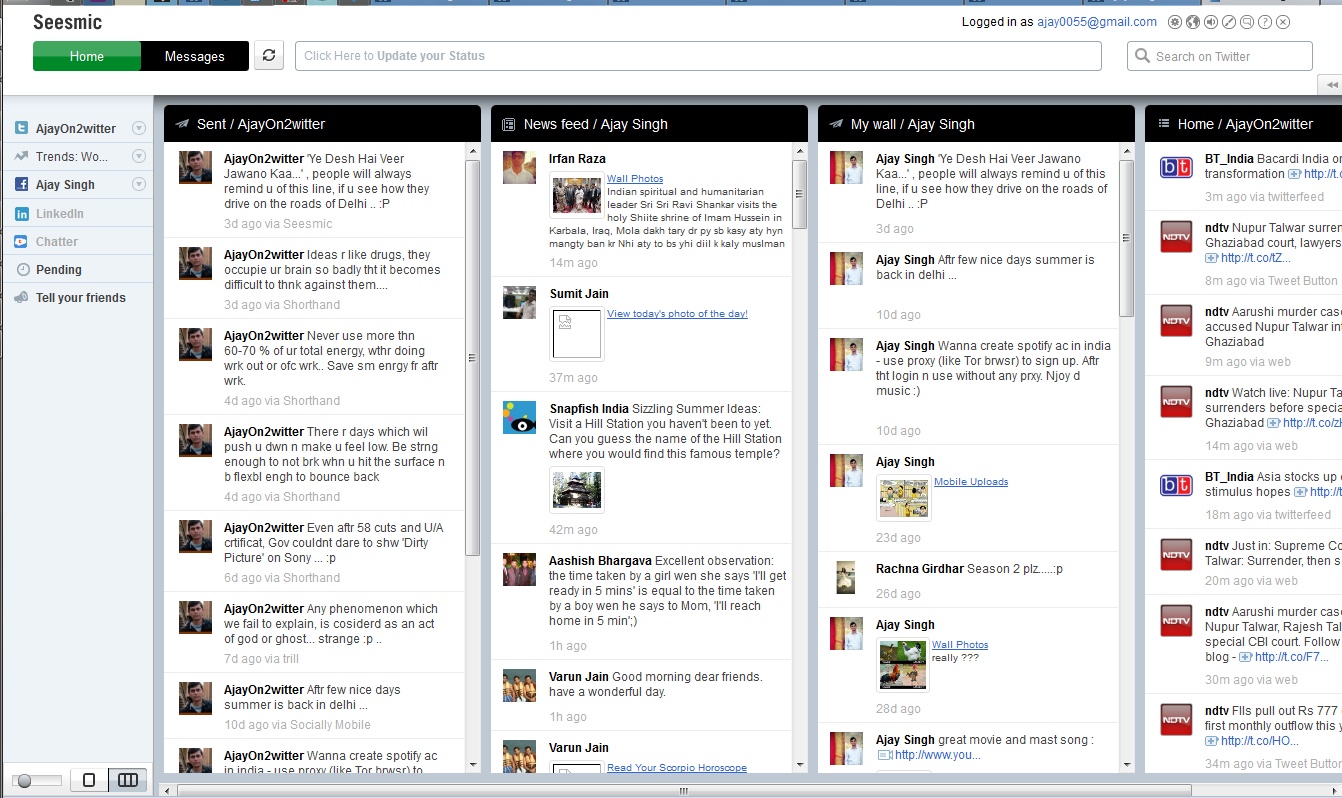This screenshot has height=798, width=1342.
Task: Switch to the Home tab
Action: tap(87, 56)
